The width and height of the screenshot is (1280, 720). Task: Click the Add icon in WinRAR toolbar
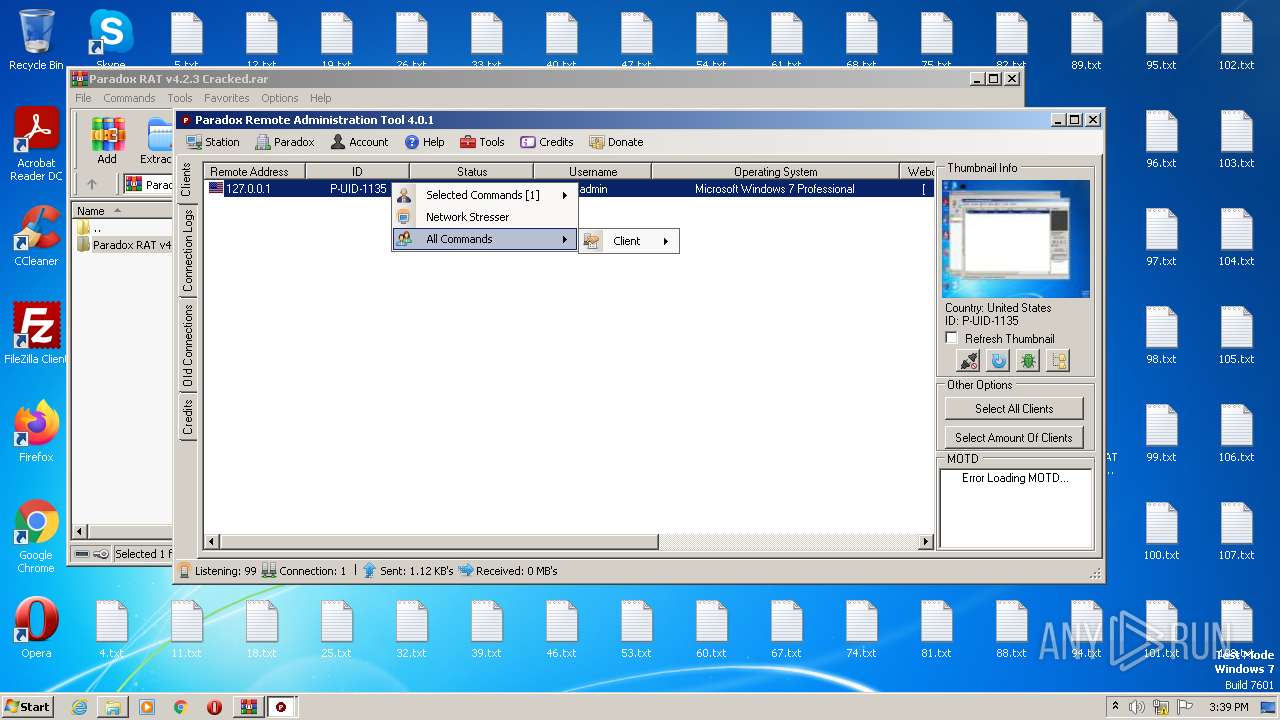tap(107, 141)
